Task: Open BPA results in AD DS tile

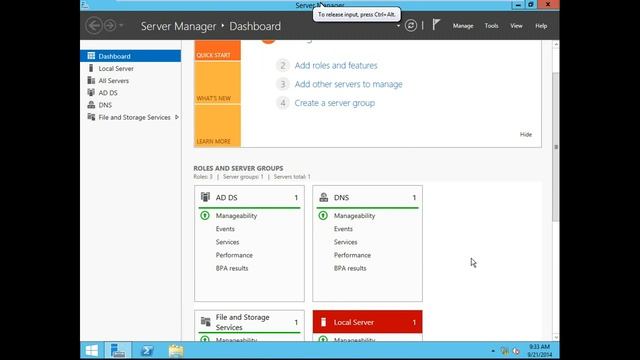Action: pos(232,268)
